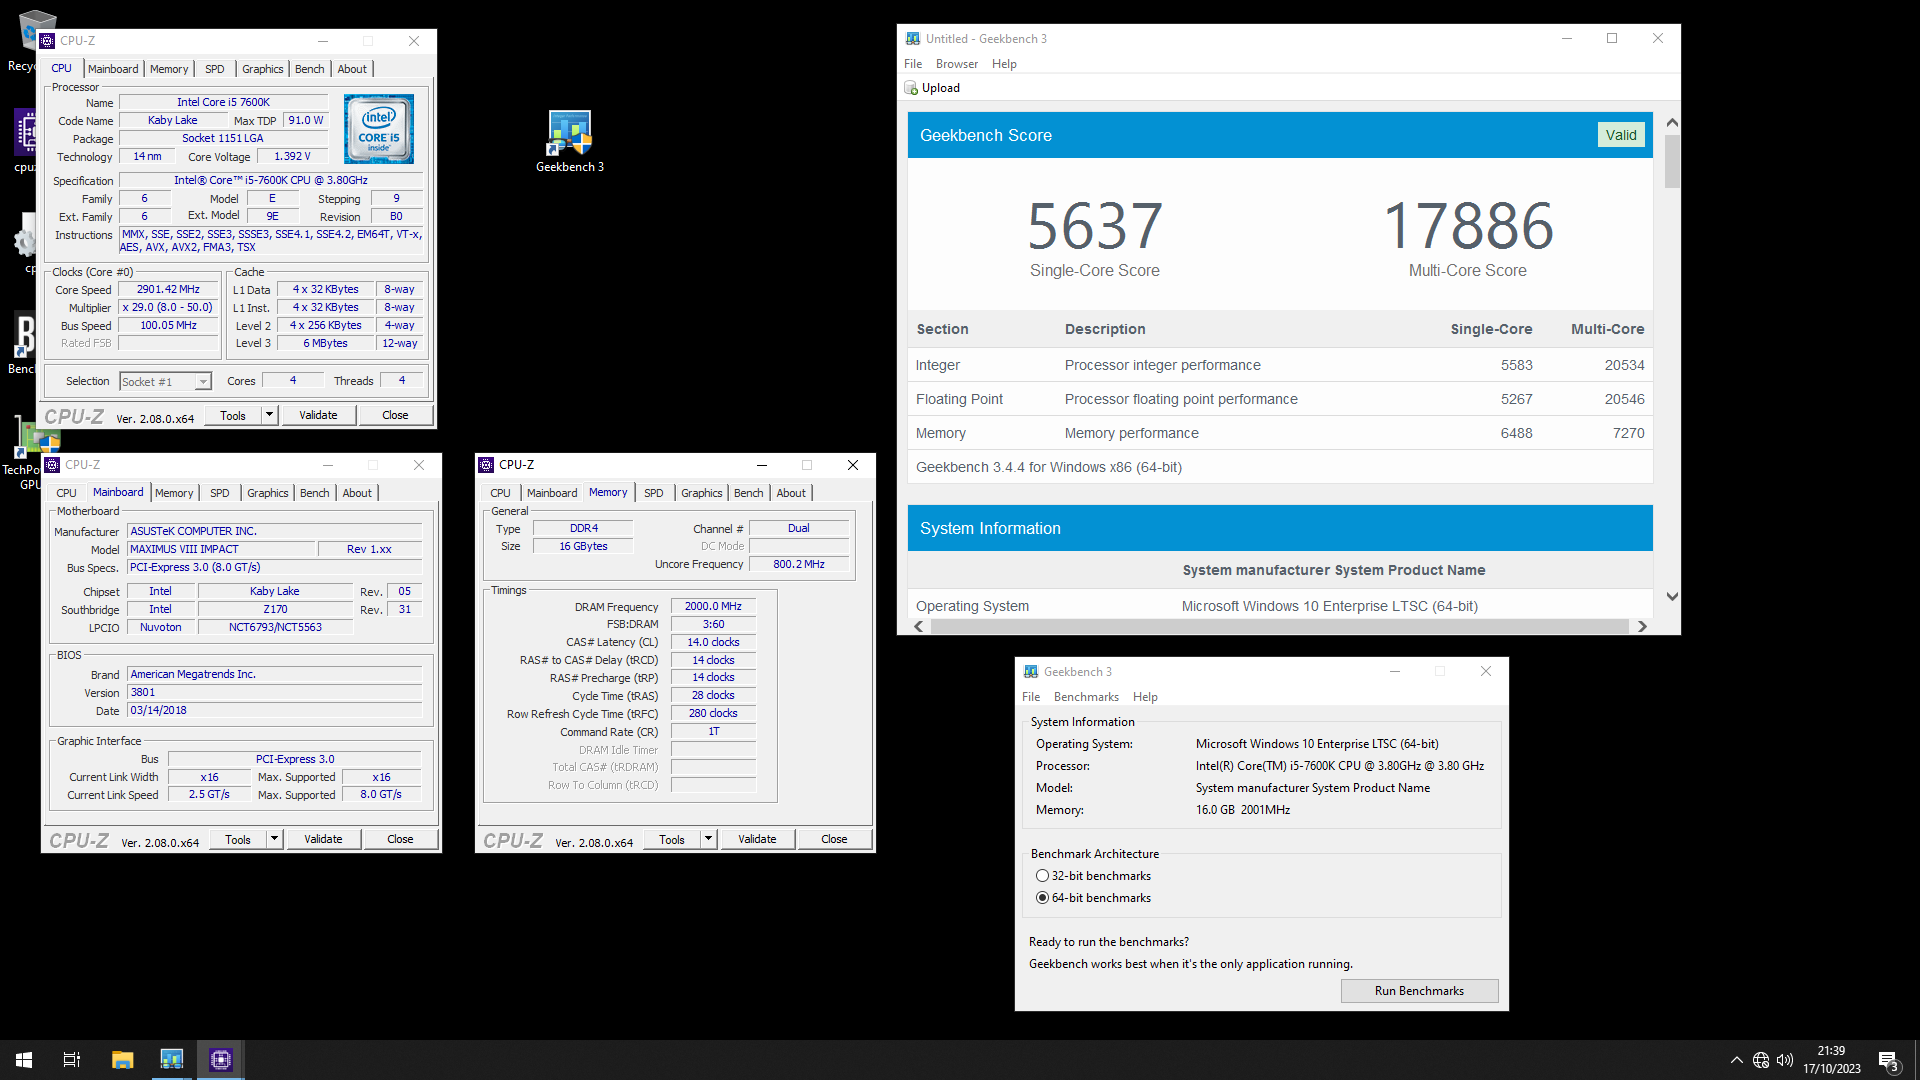
Task: Click the CPU-Z Memory window title icon
Action: pos(487,465)
